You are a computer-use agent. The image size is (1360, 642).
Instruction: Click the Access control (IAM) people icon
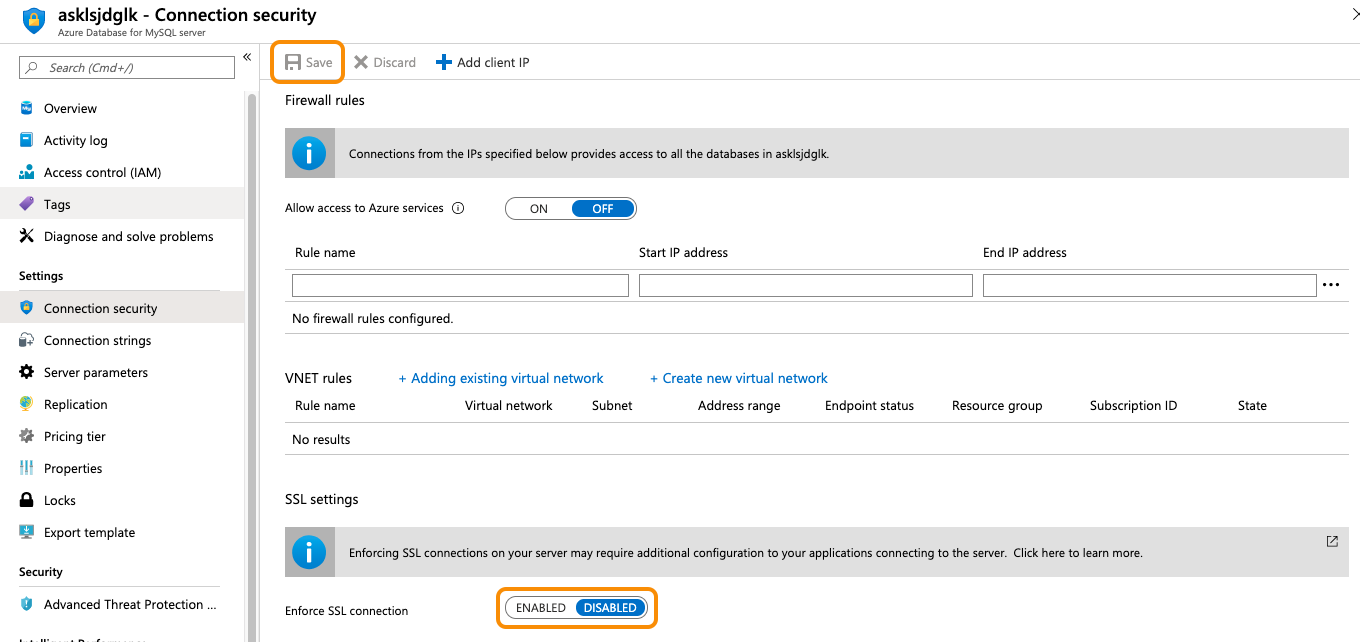(27, 172)
